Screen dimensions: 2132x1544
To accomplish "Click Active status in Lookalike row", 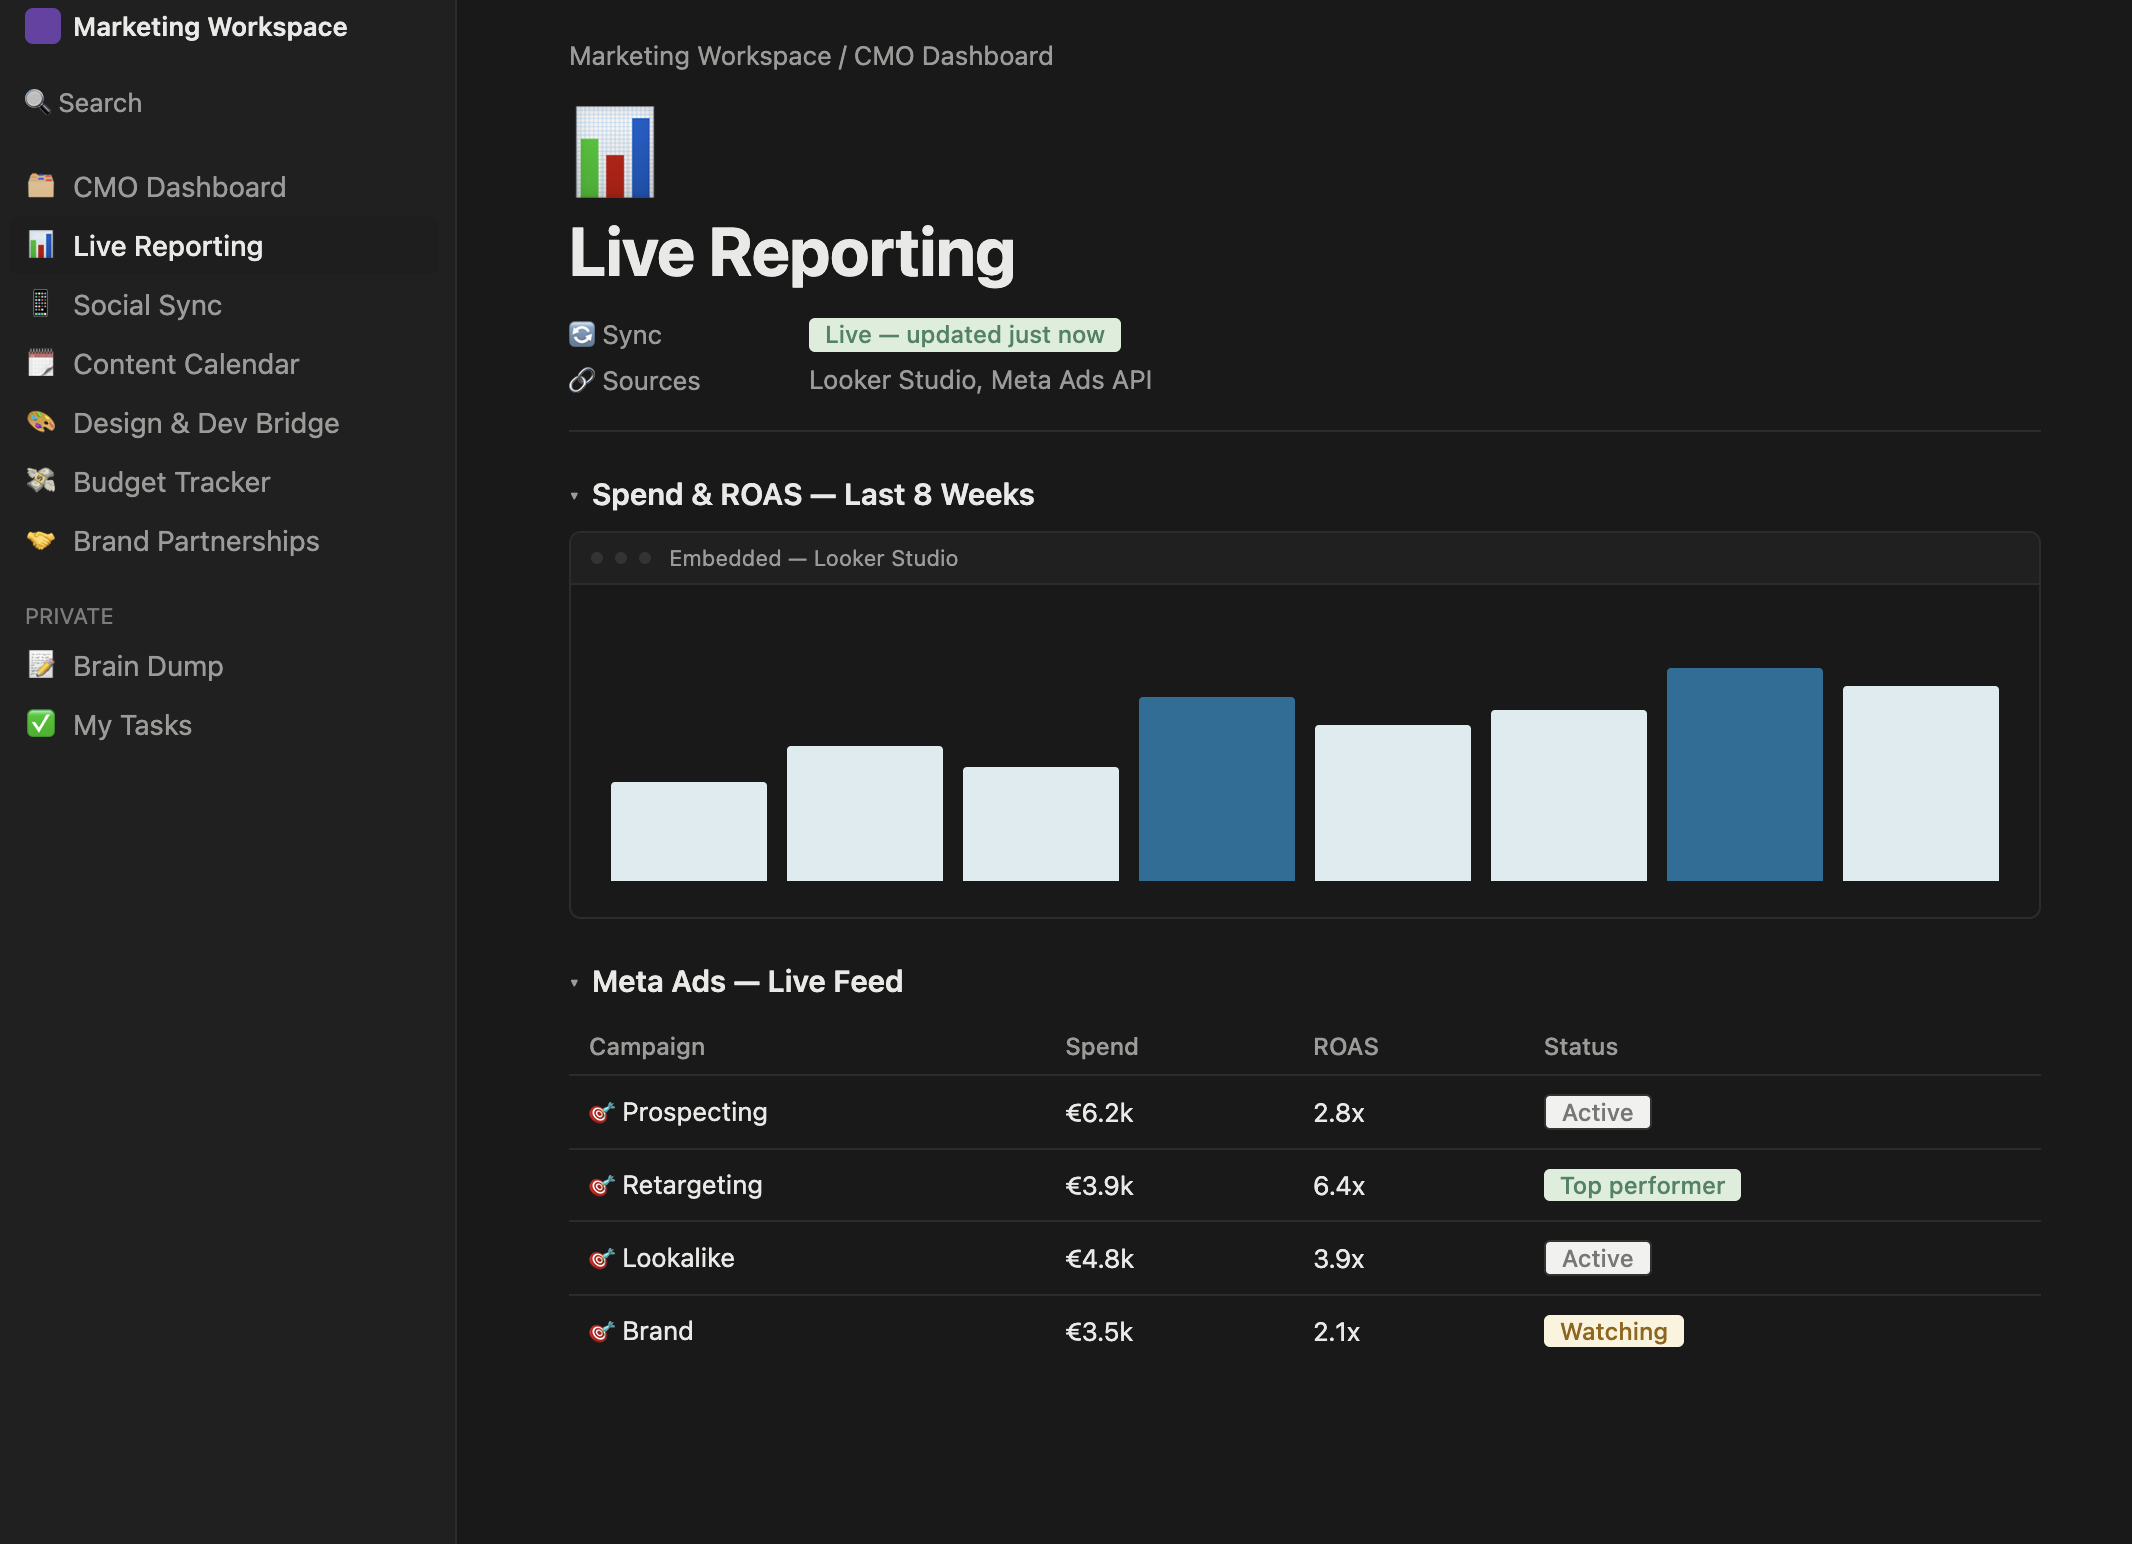I will click(x=1597, y=1258).
